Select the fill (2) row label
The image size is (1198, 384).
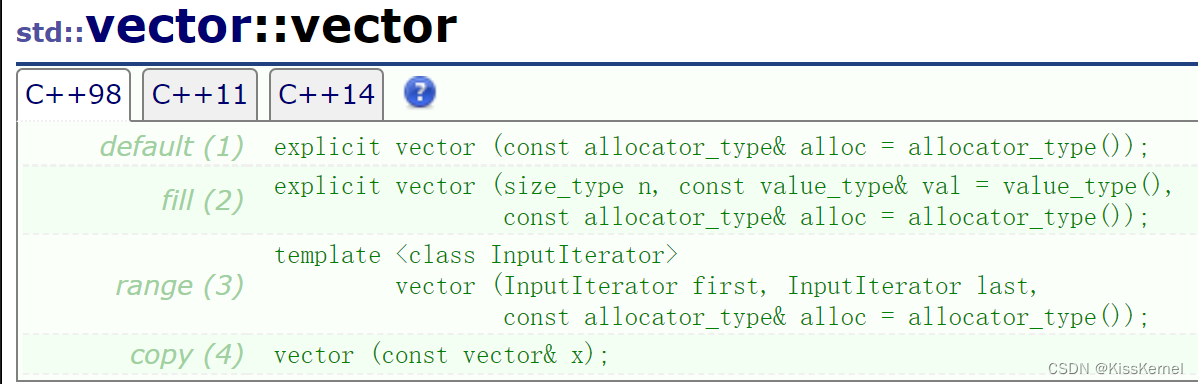(202, 200)
